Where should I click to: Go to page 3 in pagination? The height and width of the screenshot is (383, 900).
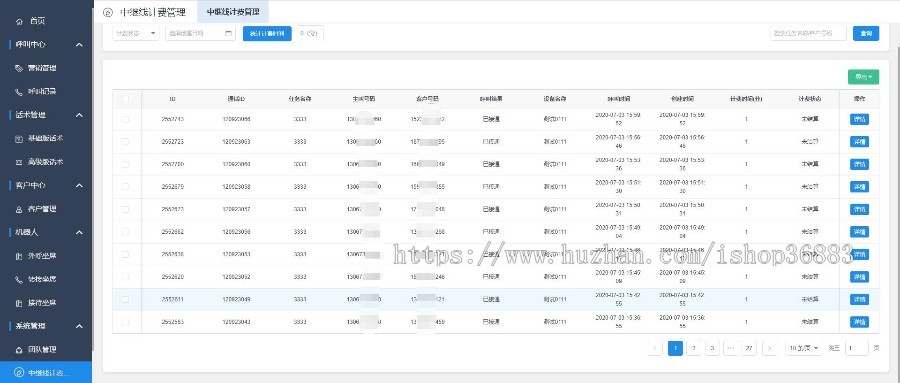[712, 348]
